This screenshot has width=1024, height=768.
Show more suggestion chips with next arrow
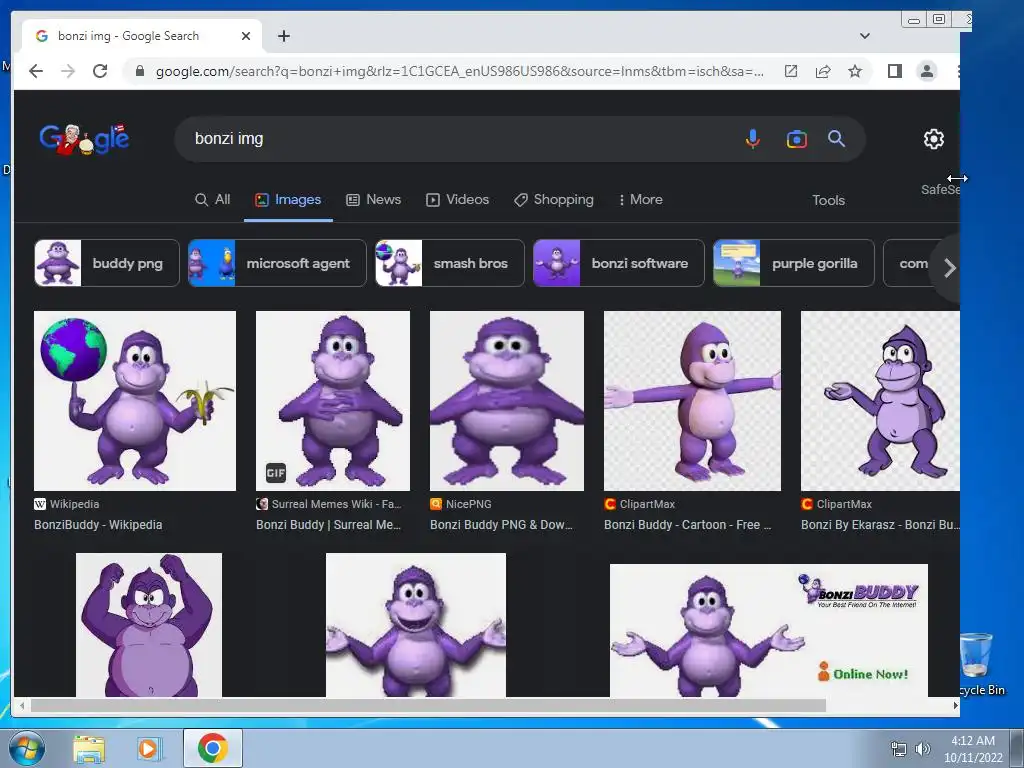coord(950,268)
